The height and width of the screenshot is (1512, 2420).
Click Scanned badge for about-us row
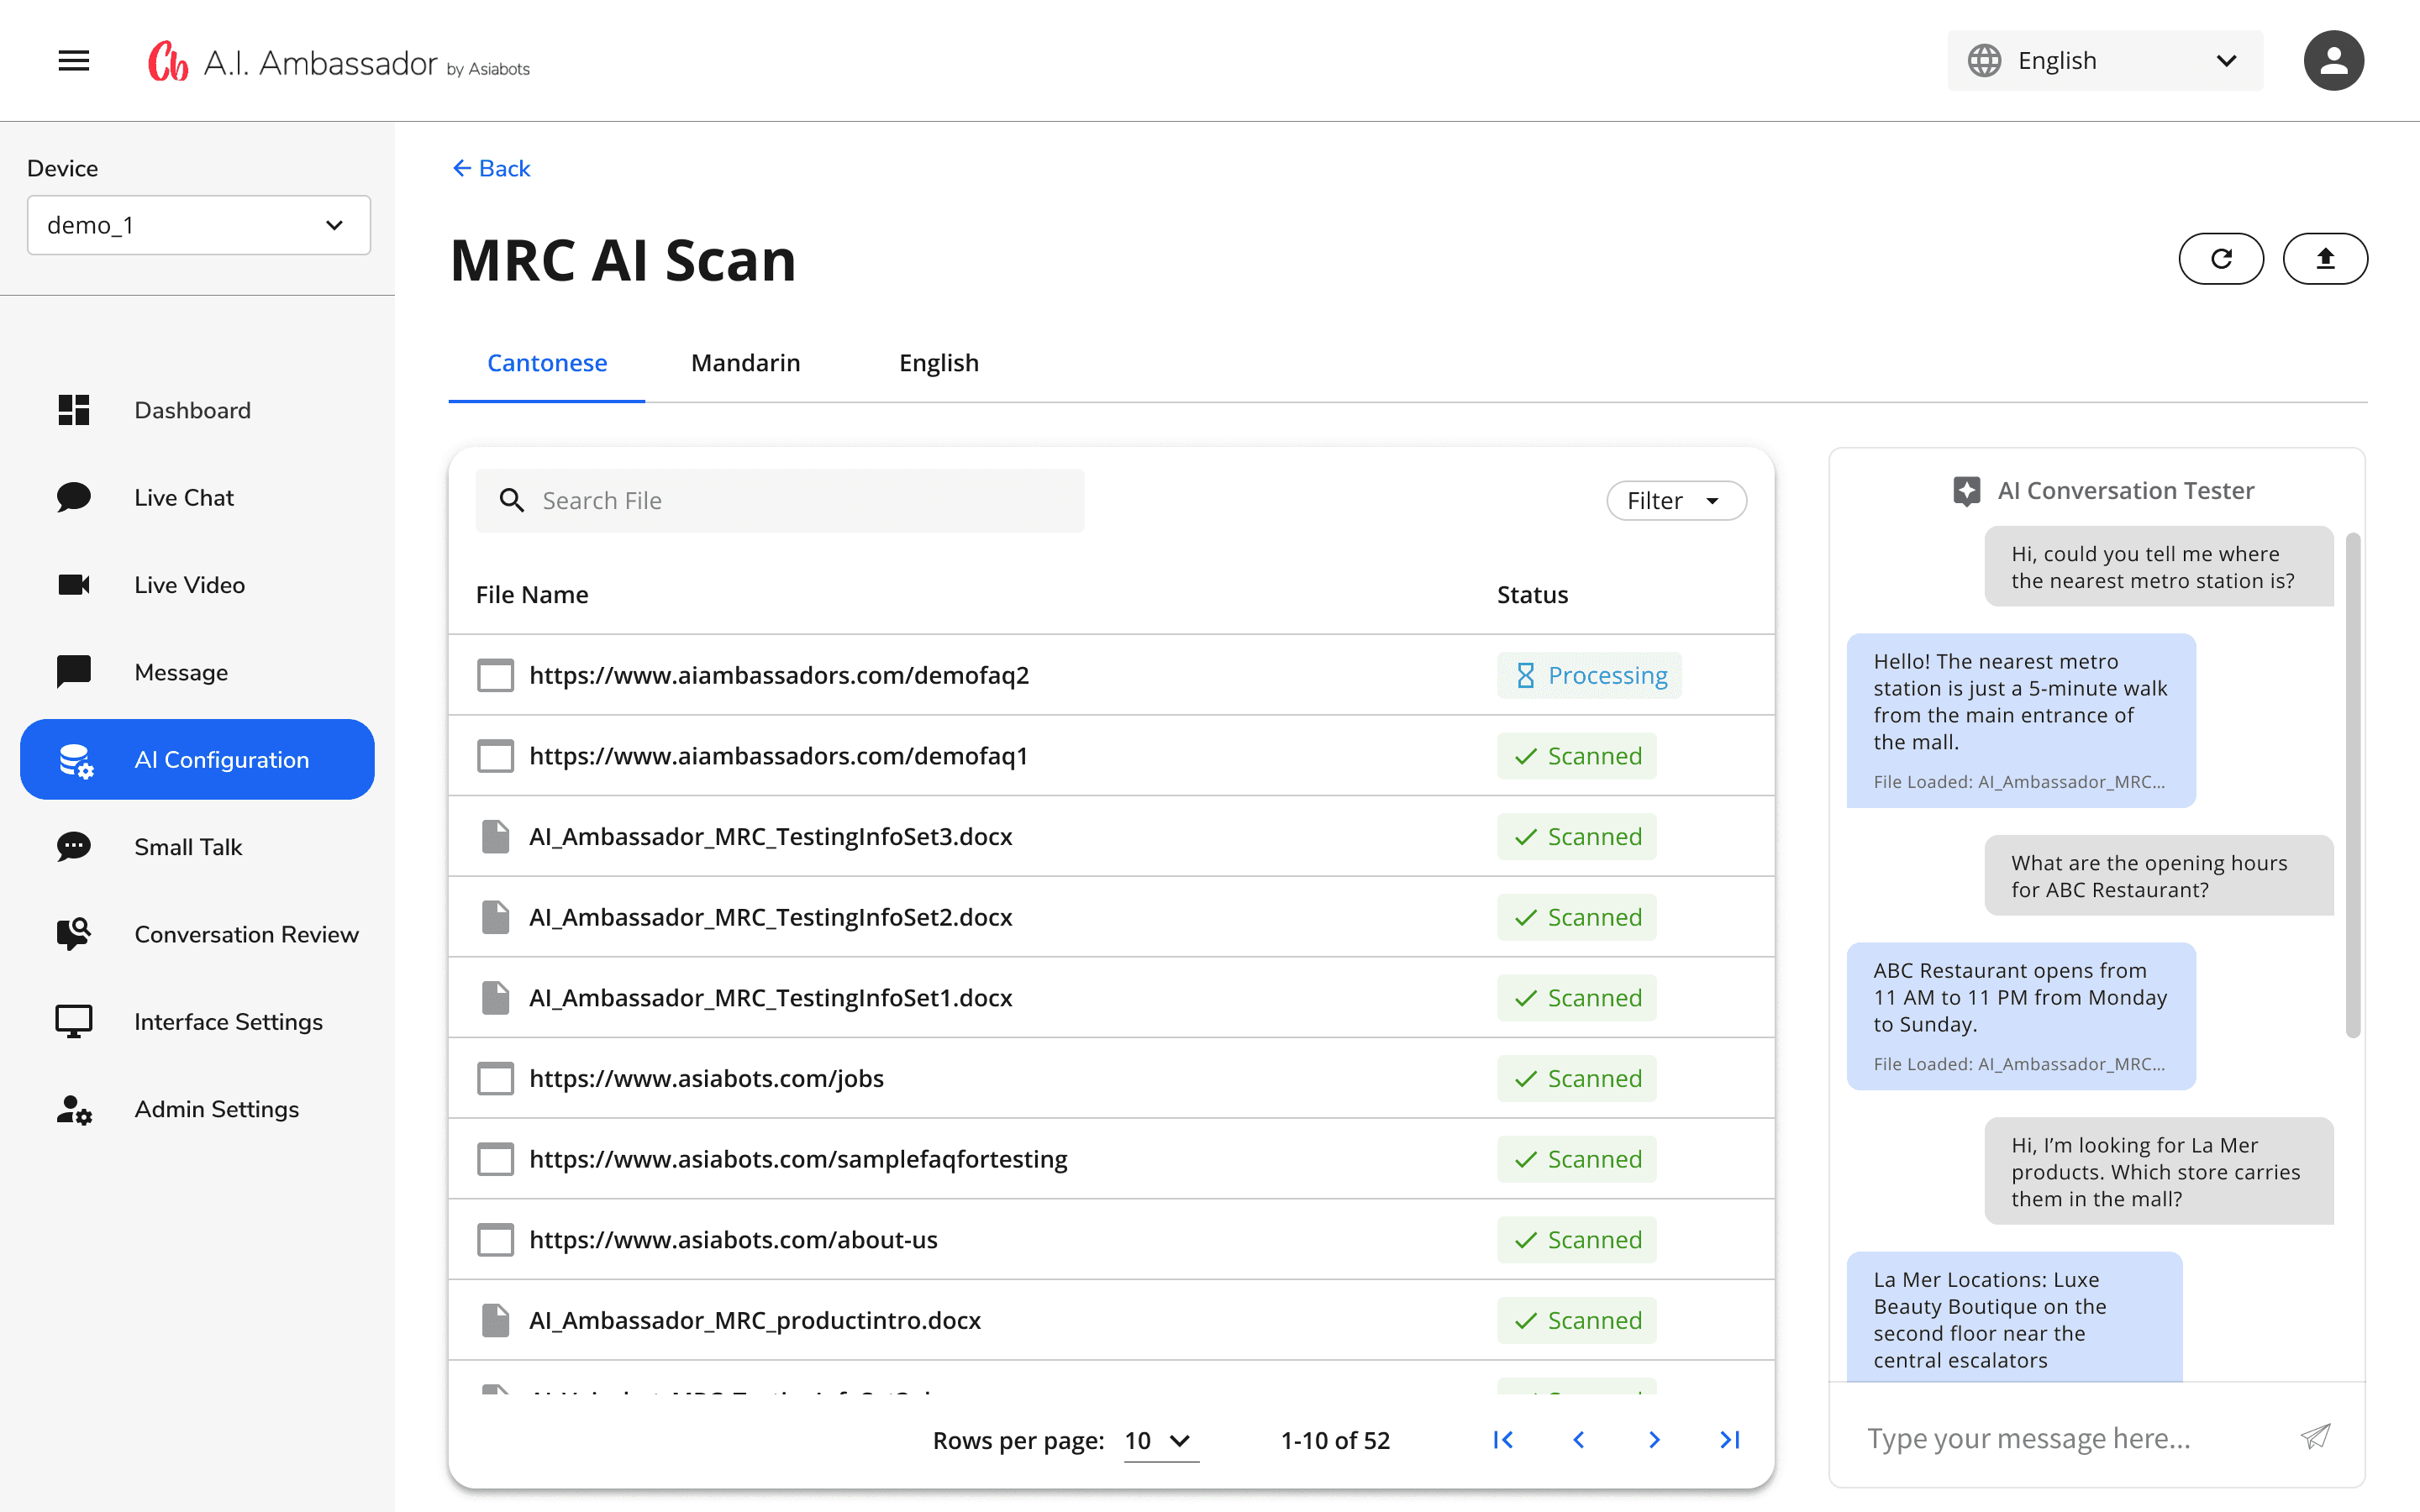pyautogui.click(x=1577, y=1240)
